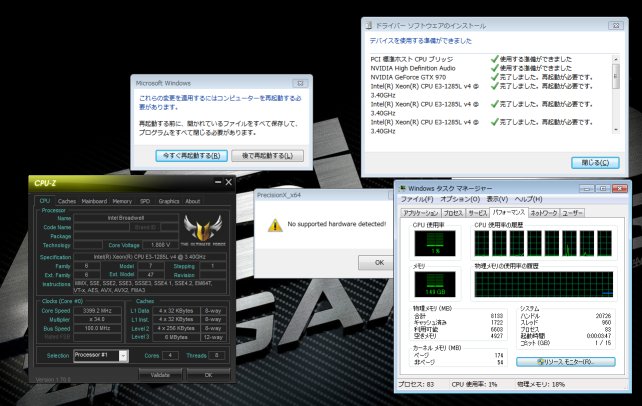Click the Close (C) button in driver install window

pos(595,162)
